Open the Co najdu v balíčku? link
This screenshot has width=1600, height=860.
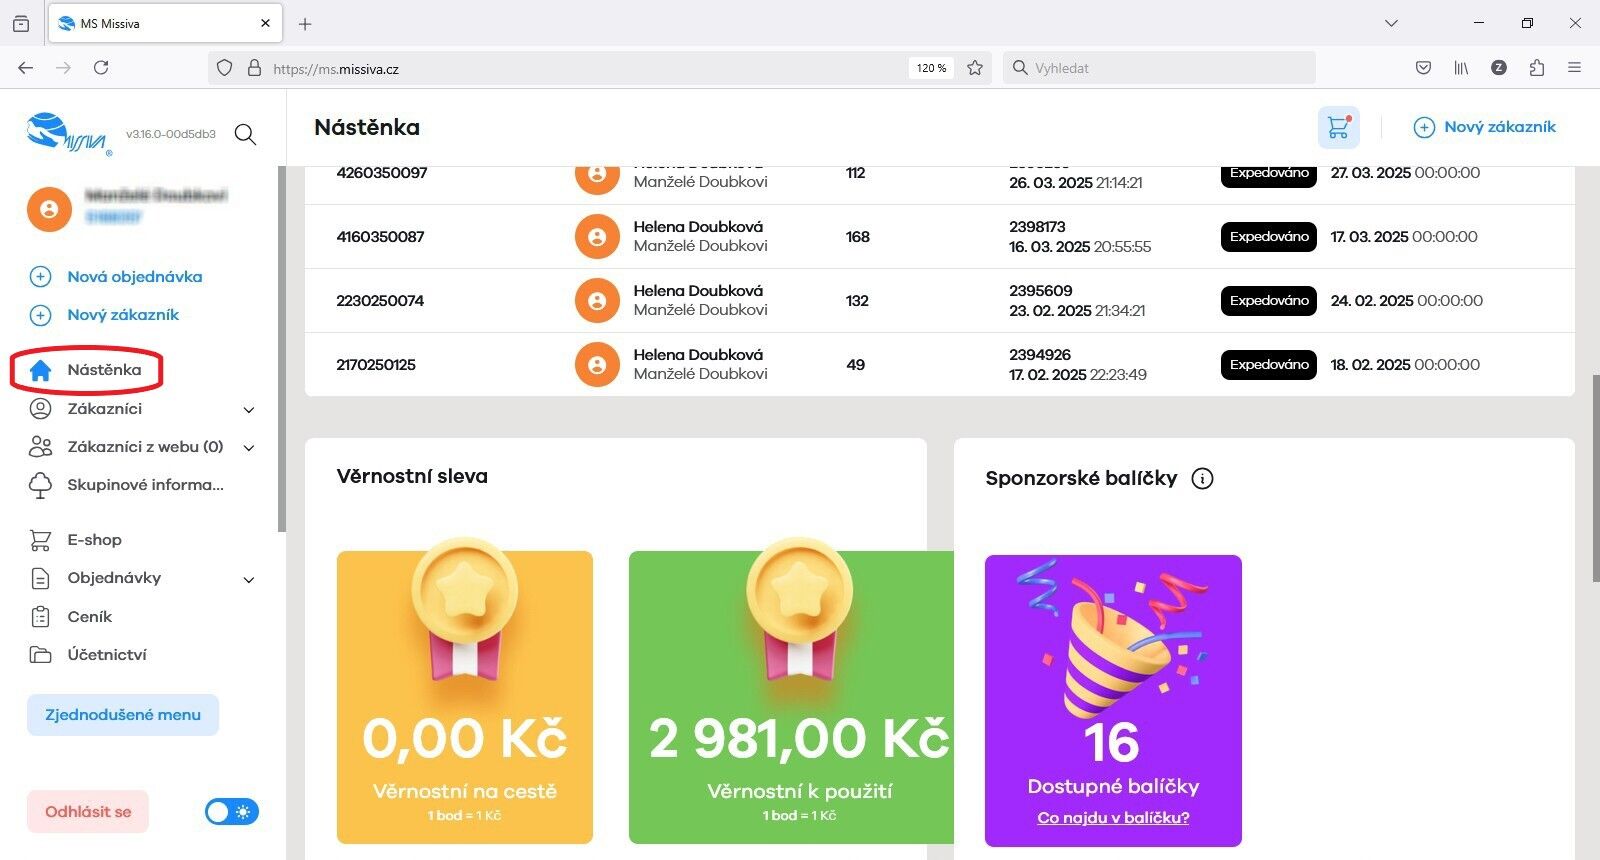tap(1113, 818)
